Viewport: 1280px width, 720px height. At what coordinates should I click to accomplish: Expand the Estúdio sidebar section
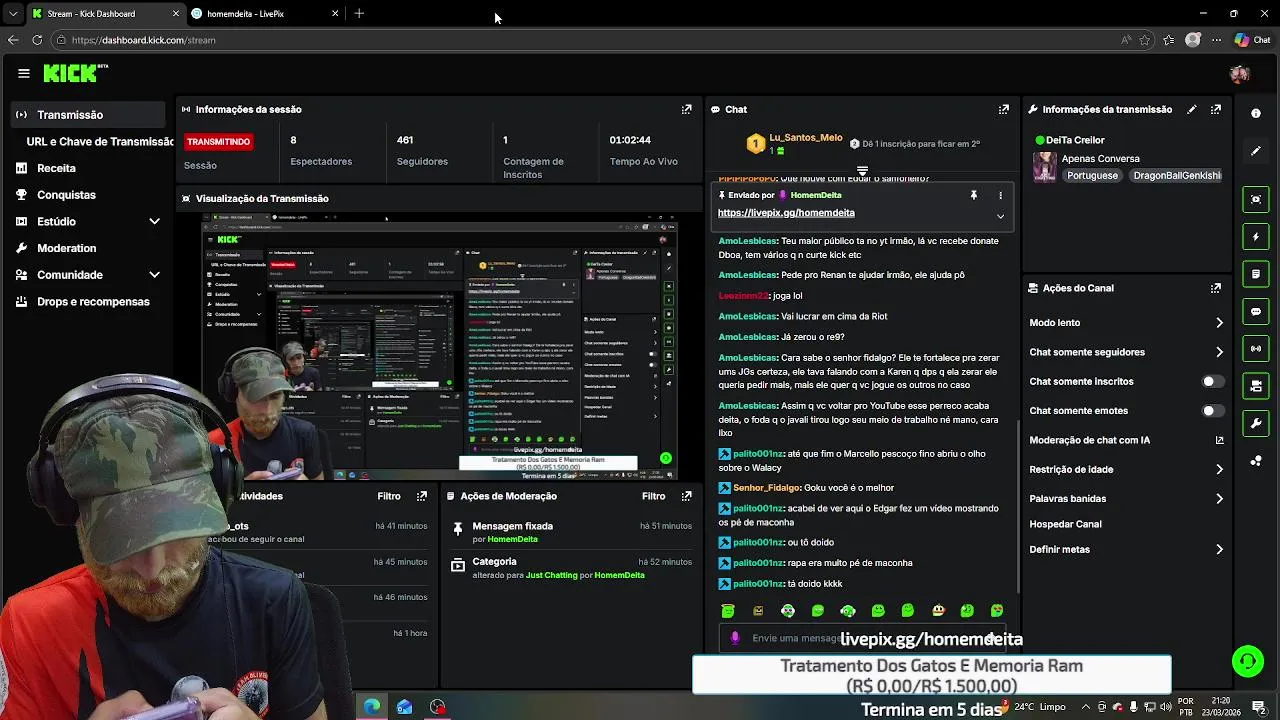click(x=154, y=221)
